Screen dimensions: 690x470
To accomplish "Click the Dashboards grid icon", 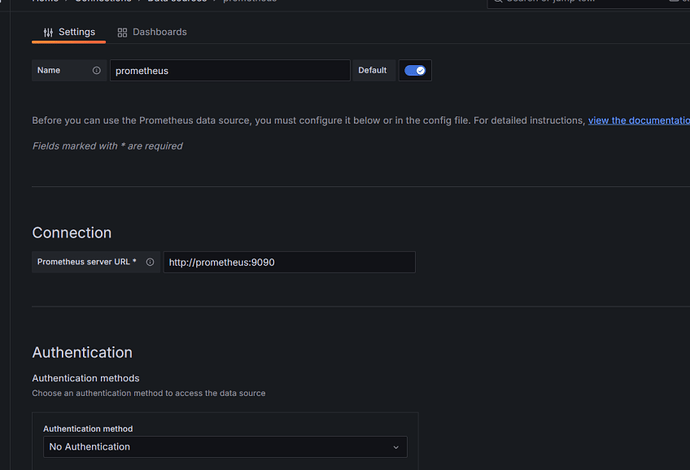I will [x=122, y=33].
